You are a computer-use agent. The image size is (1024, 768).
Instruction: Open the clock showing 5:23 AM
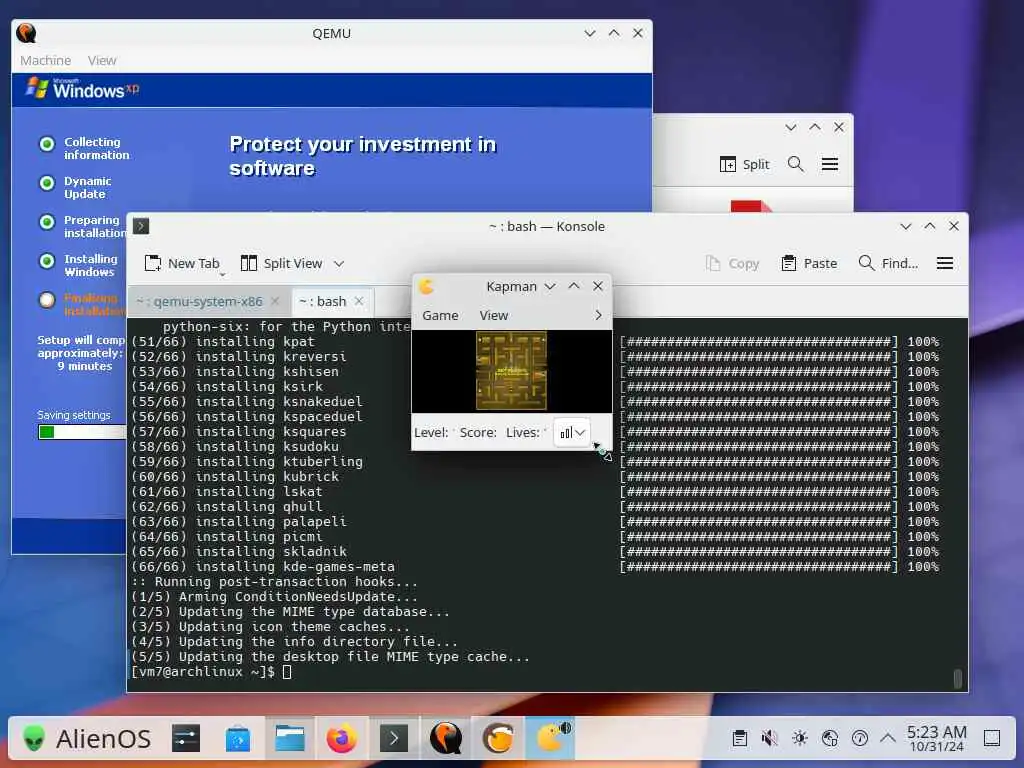click(936, 739)
